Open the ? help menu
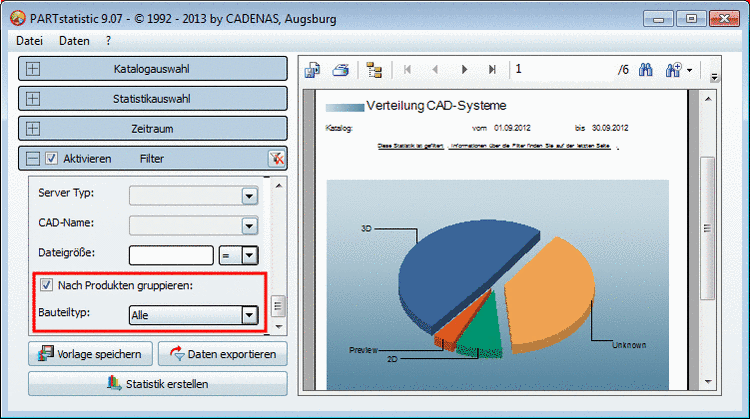This screenshot has height=419, width=750. click(x=109, y=41)
